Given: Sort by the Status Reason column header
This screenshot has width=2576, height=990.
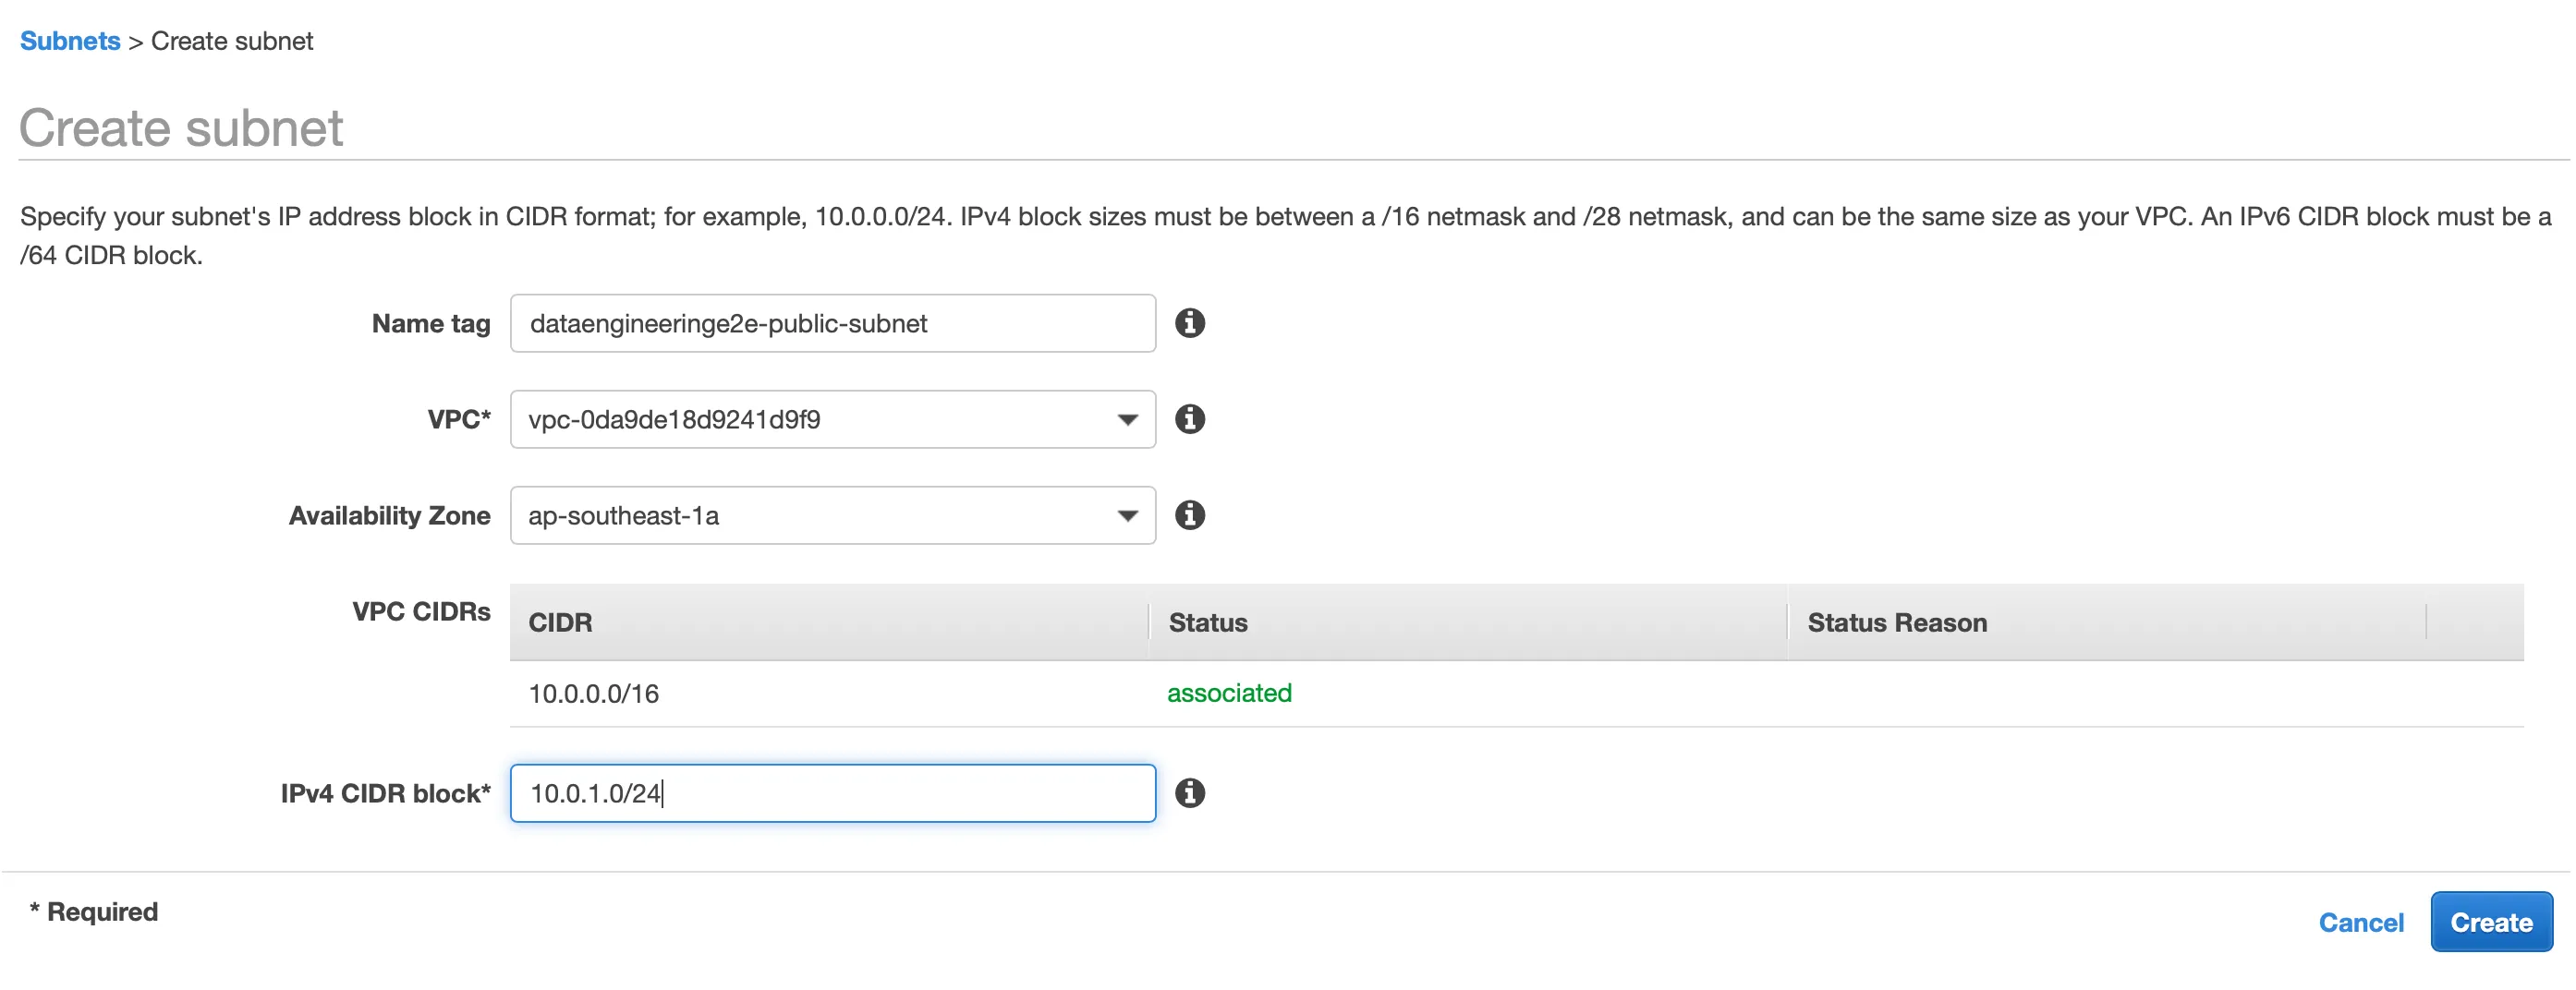Looking at the screenshot, I should pyautogui.click(x=2107, y=622).
